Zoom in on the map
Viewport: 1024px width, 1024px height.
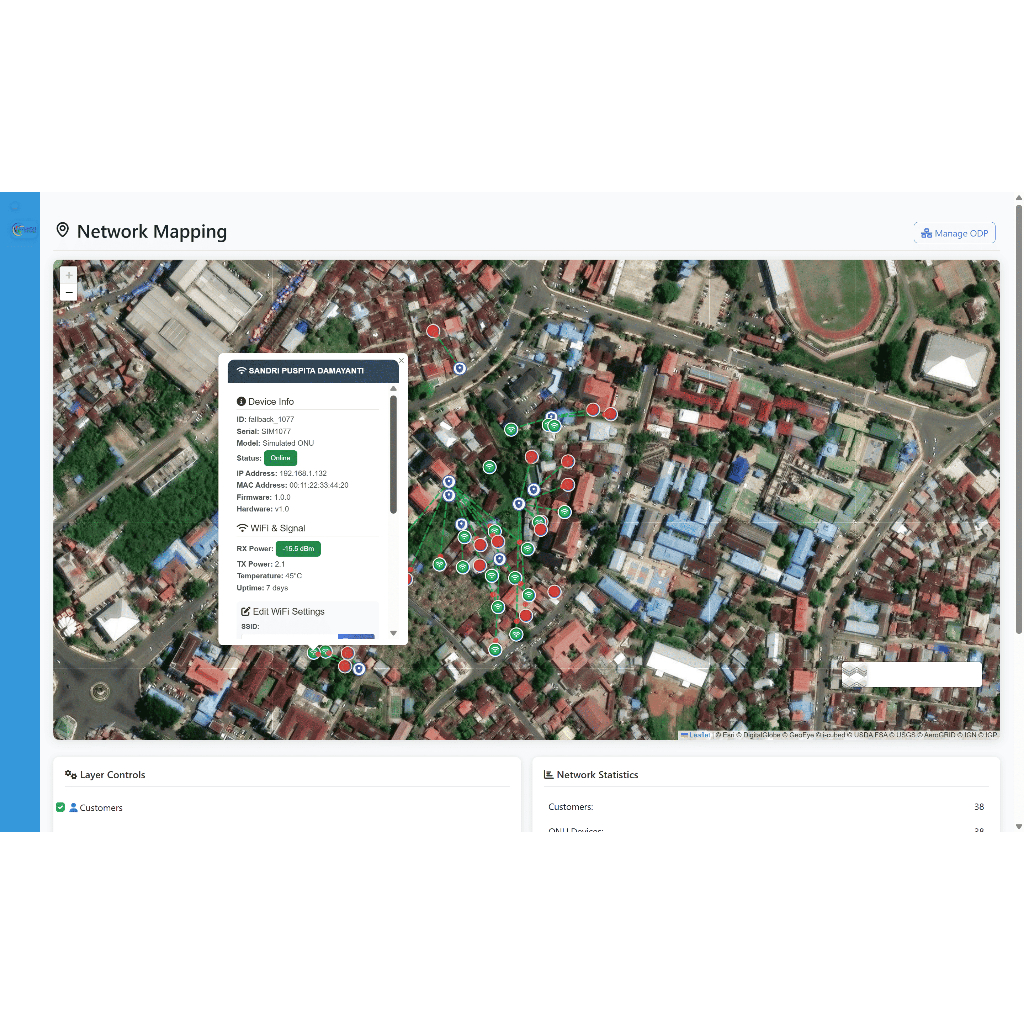(68, 275)
